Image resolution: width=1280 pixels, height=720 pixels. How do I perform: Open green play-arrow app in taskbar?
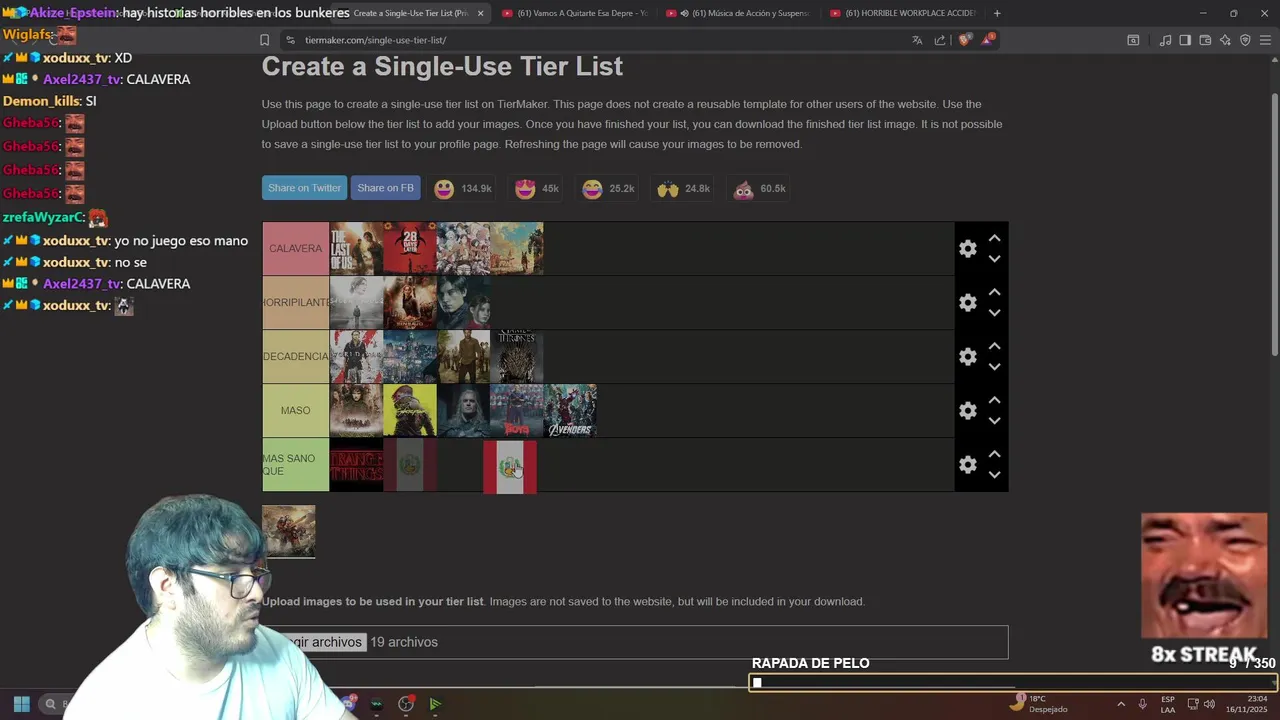tap(435, 704)
